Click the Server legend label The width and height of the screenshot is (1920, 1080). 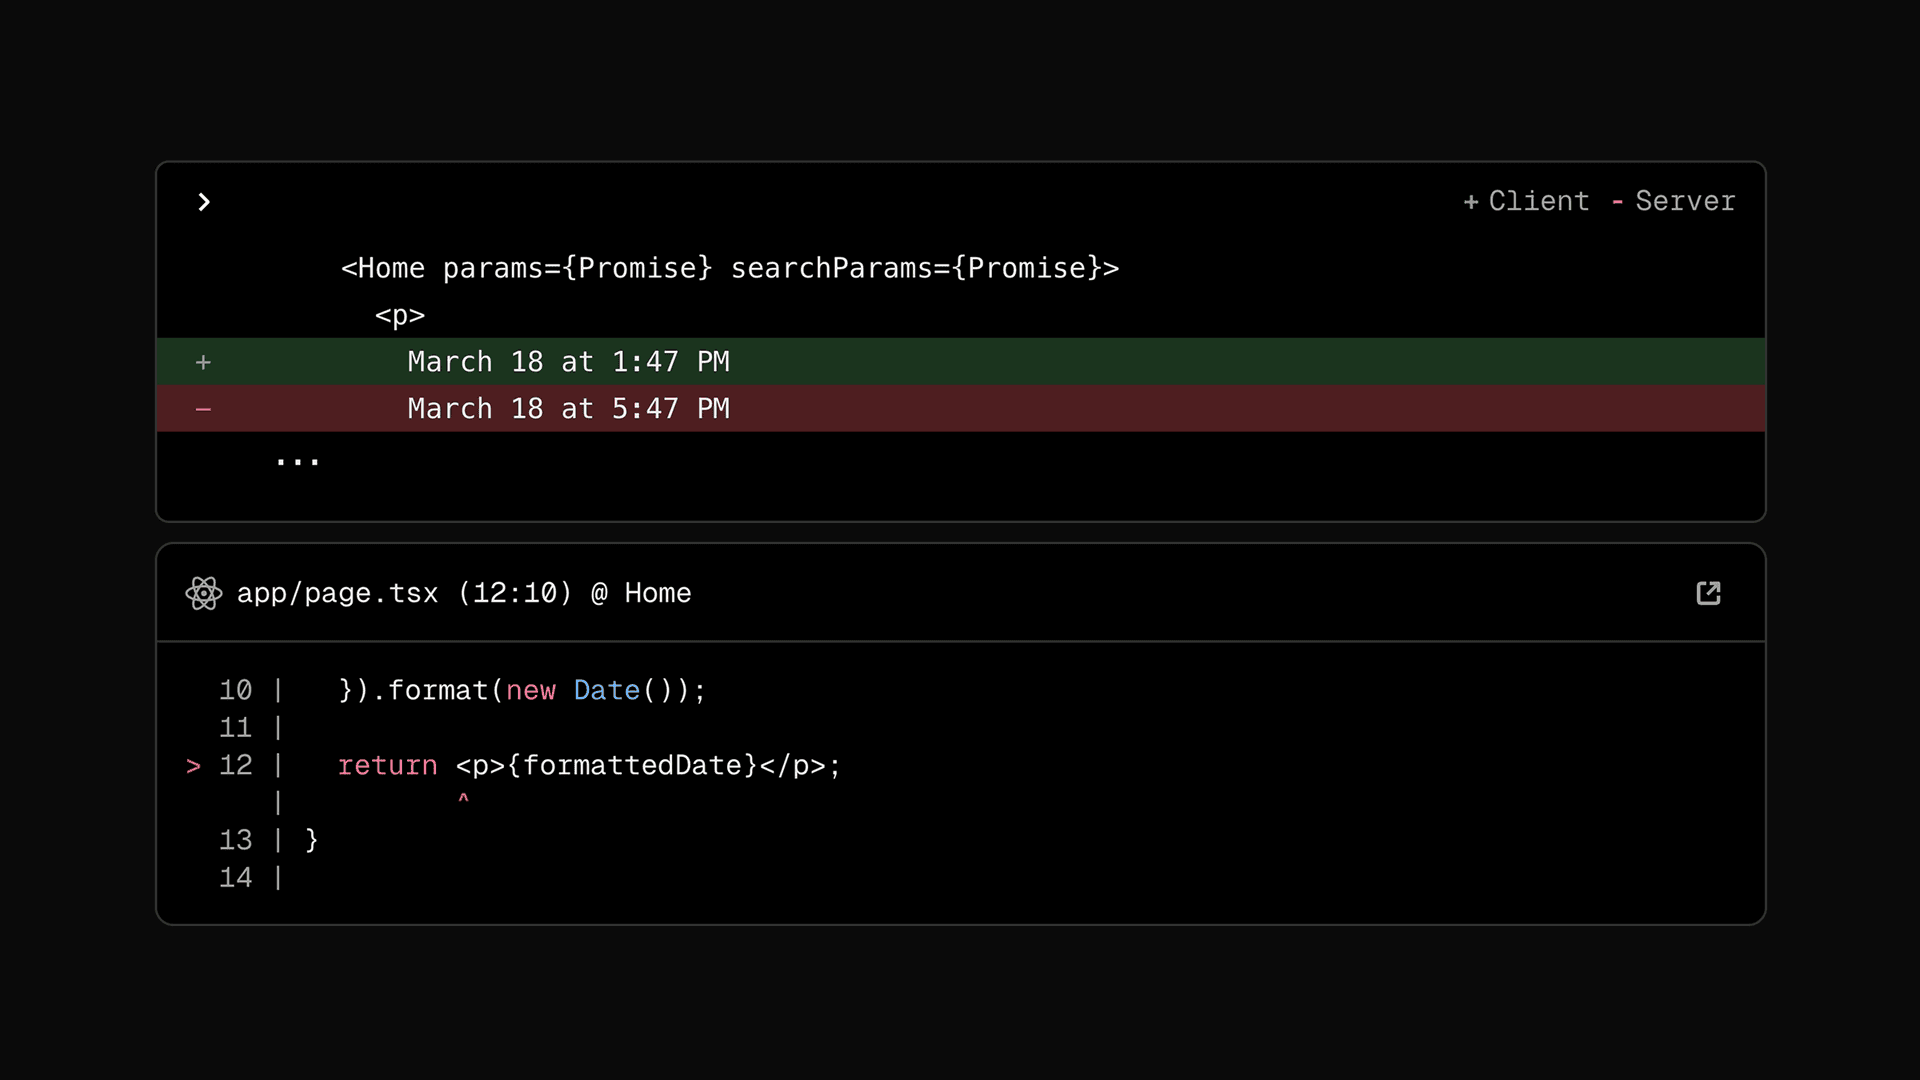pos(1685,201)
